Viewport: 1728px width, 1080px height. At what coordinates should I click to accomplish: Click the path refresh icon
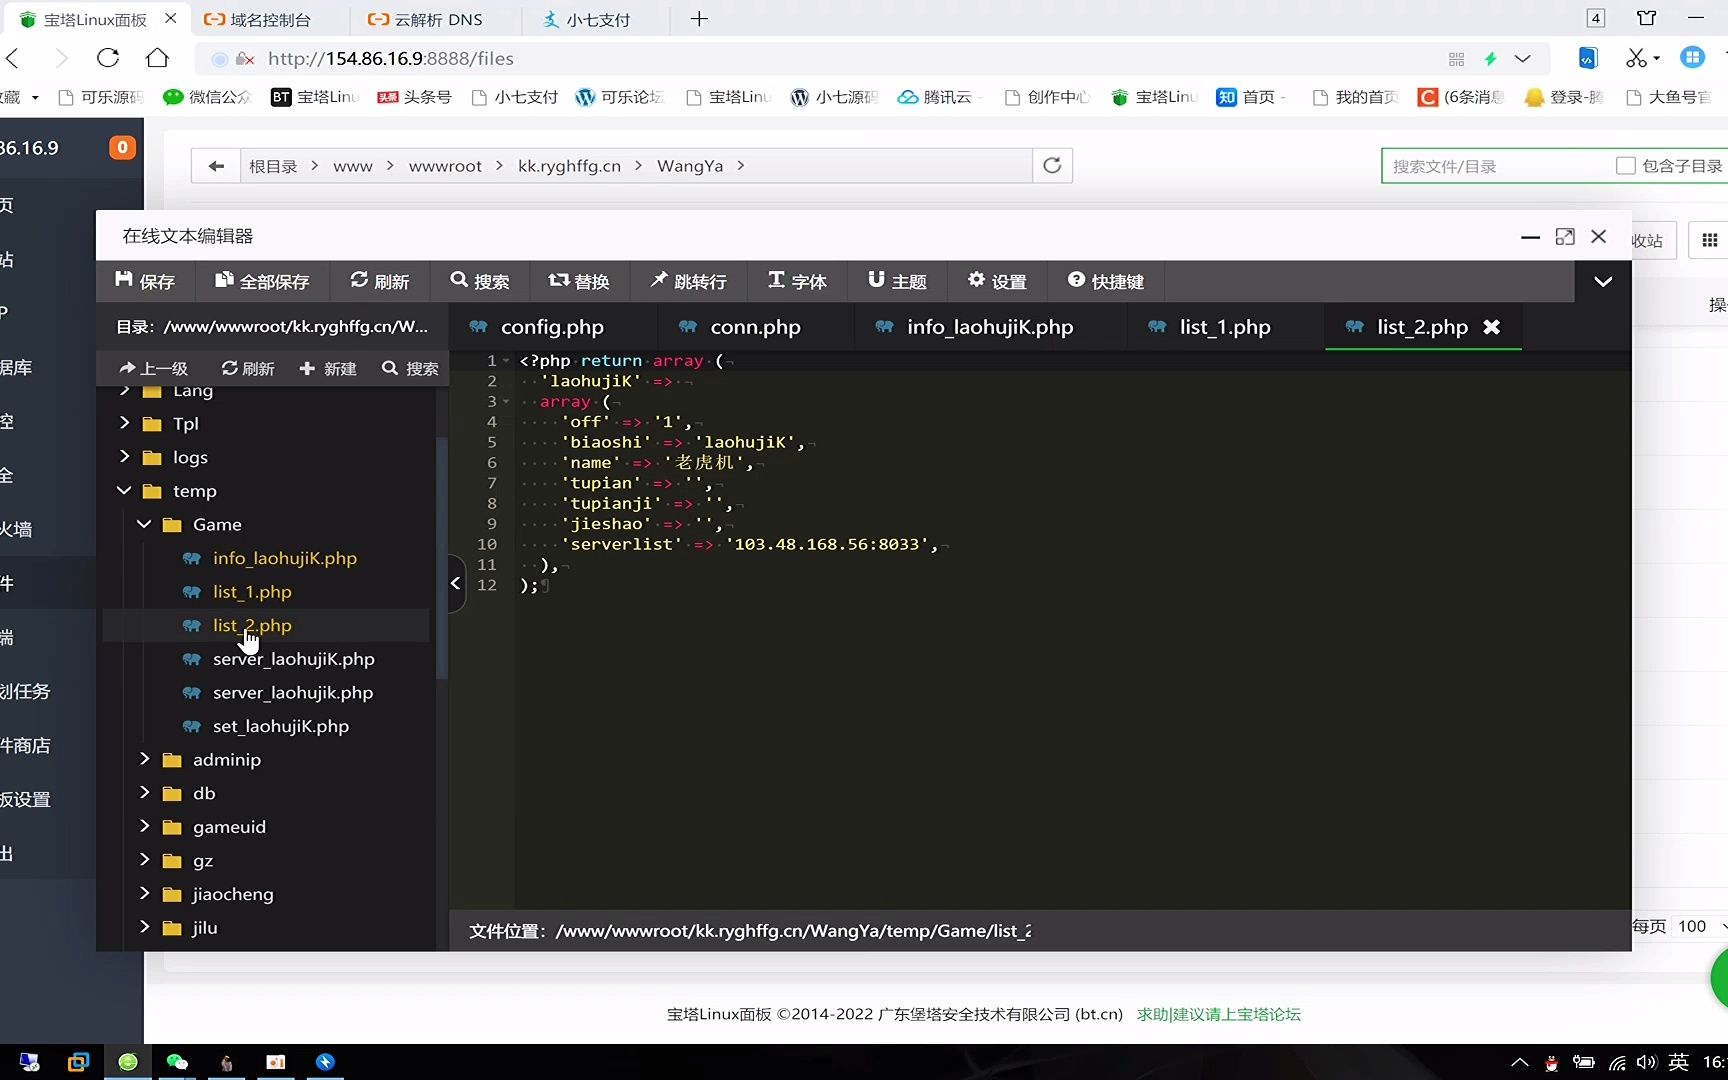[x=1052, y=166]
